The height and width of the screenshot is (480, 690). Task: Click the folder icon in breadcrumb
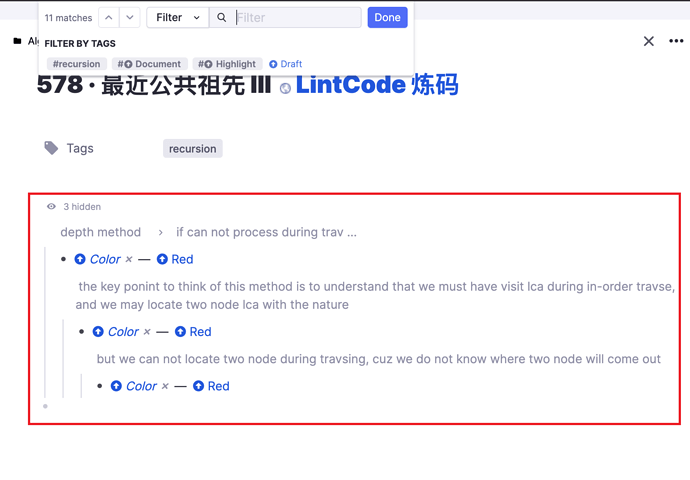coord(18,41)
